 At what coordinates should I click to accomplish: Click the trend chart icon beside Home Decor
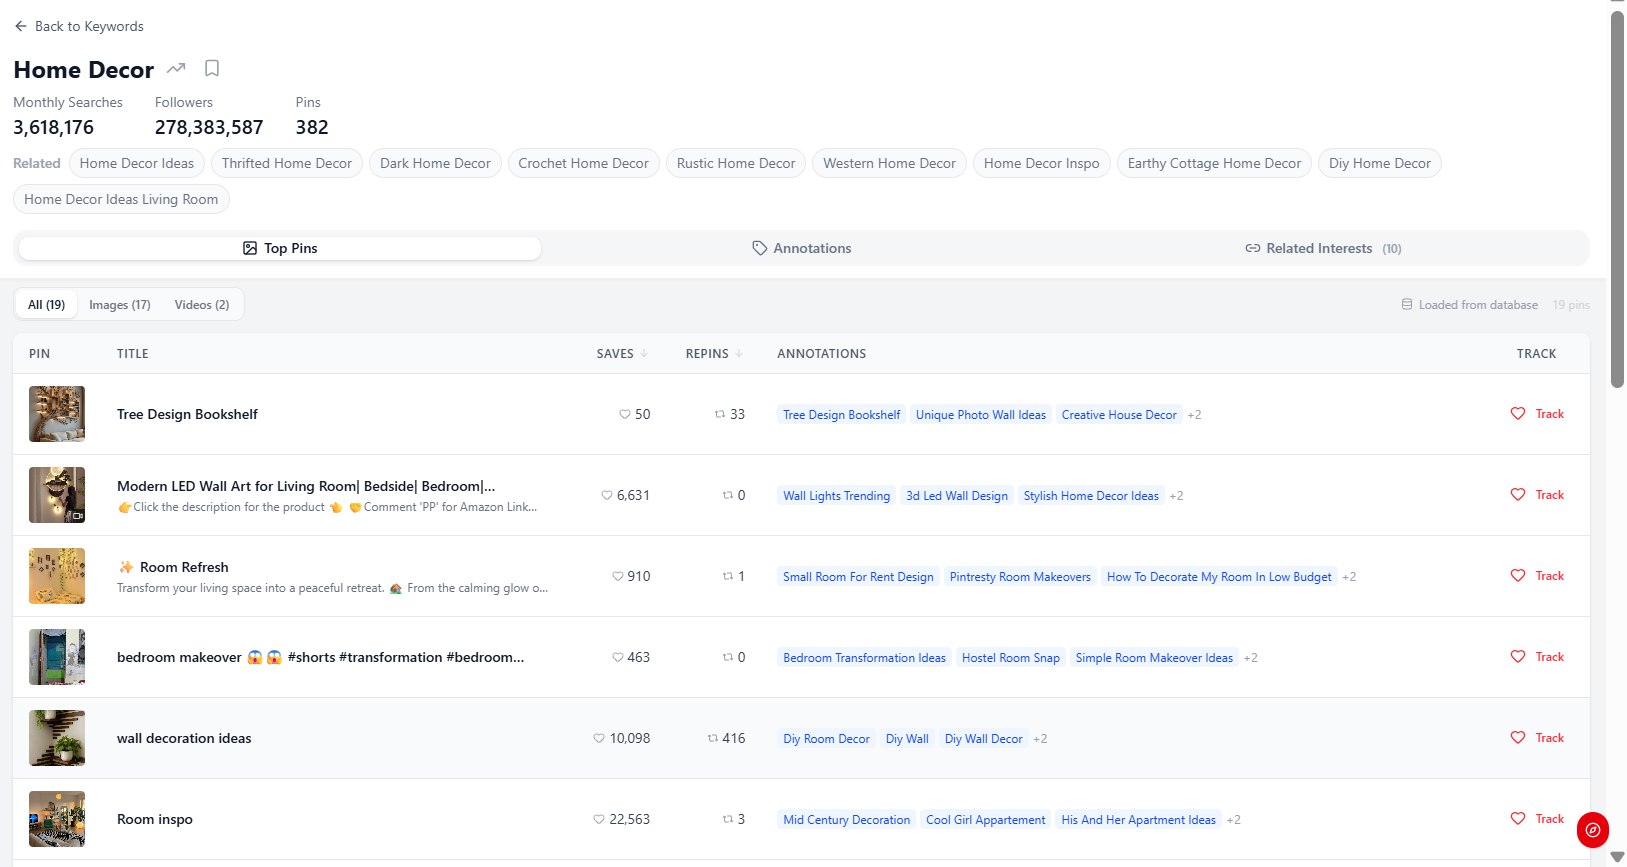176,69
